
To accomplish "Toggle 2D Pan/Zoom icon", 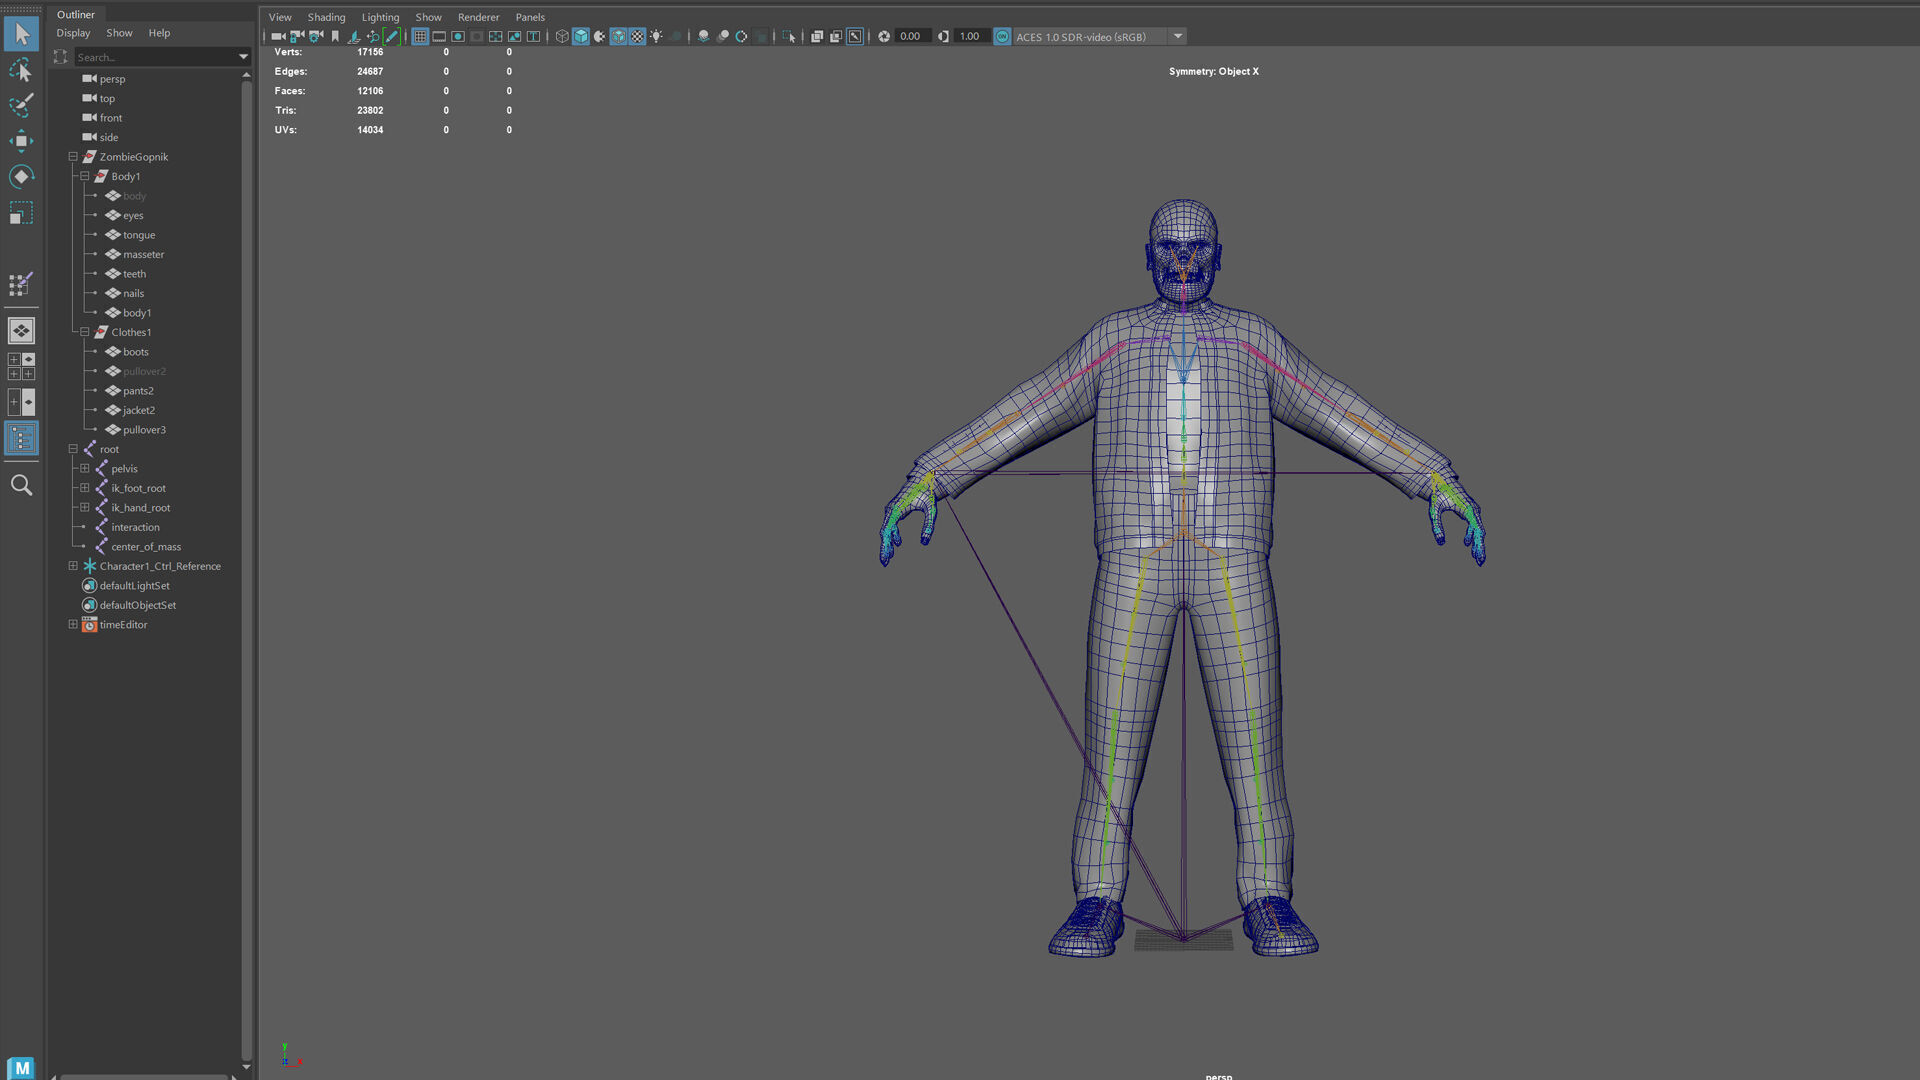I will [x=373, y=36].
